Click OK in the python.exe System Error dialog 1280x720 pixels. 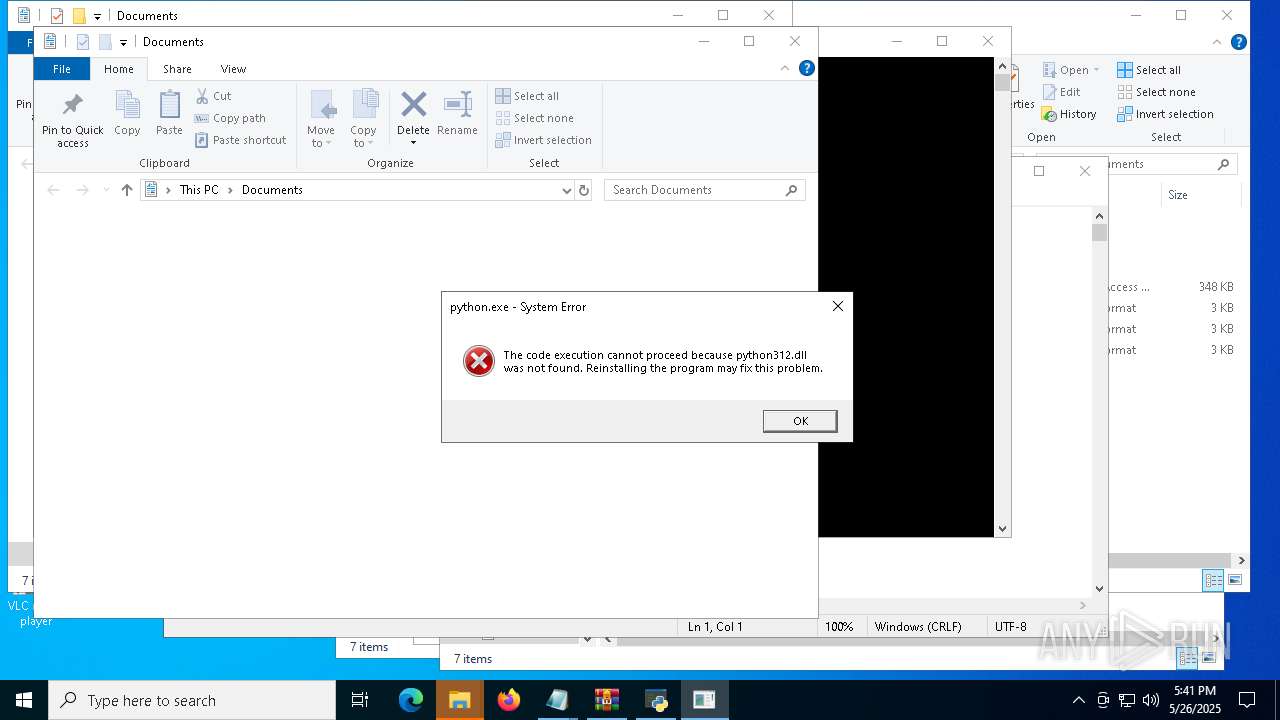tap(800, 421)
